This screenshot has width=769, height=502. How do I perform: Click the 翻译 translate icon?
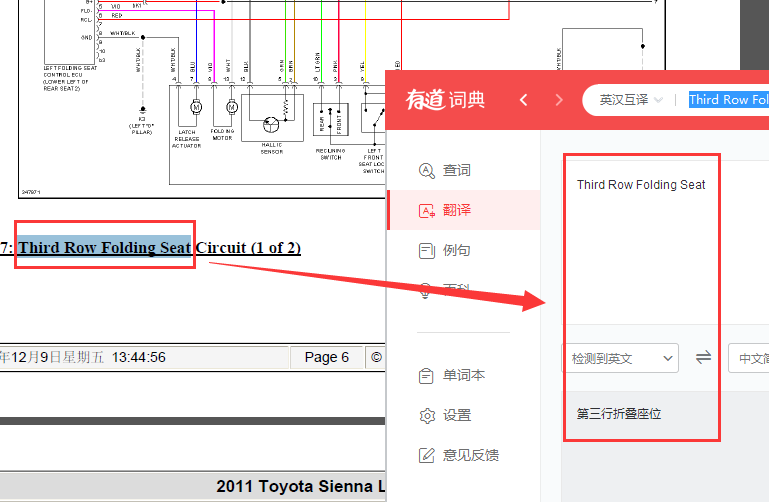[x=427, y=211]
